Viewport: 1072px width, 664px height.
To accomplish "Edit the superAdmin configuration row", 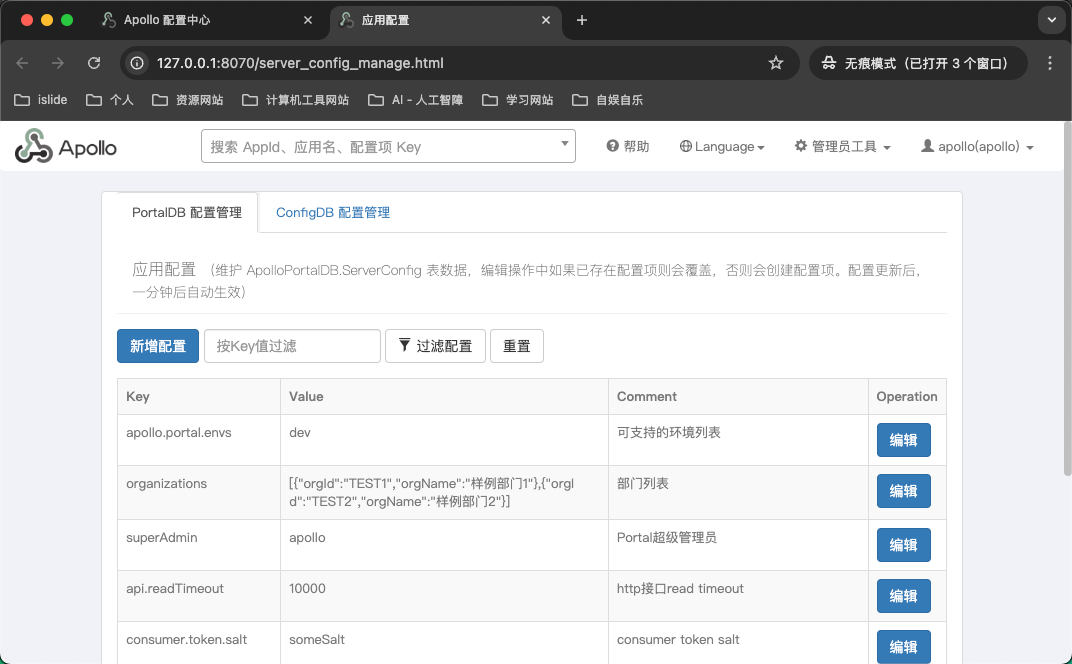I will (903, 545).
